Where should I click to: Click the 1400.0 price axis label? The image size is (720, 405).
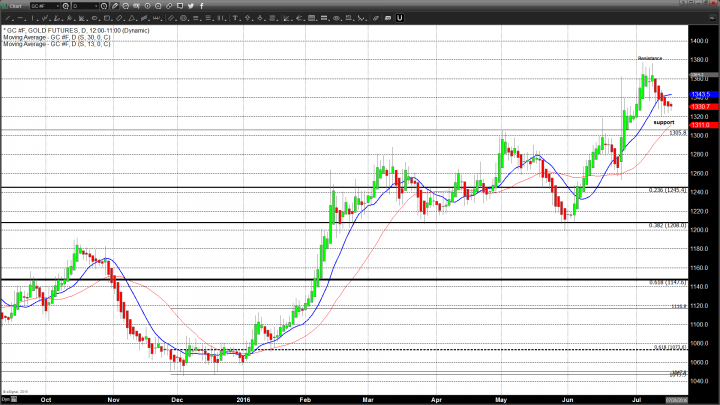[x=699, y=41]
